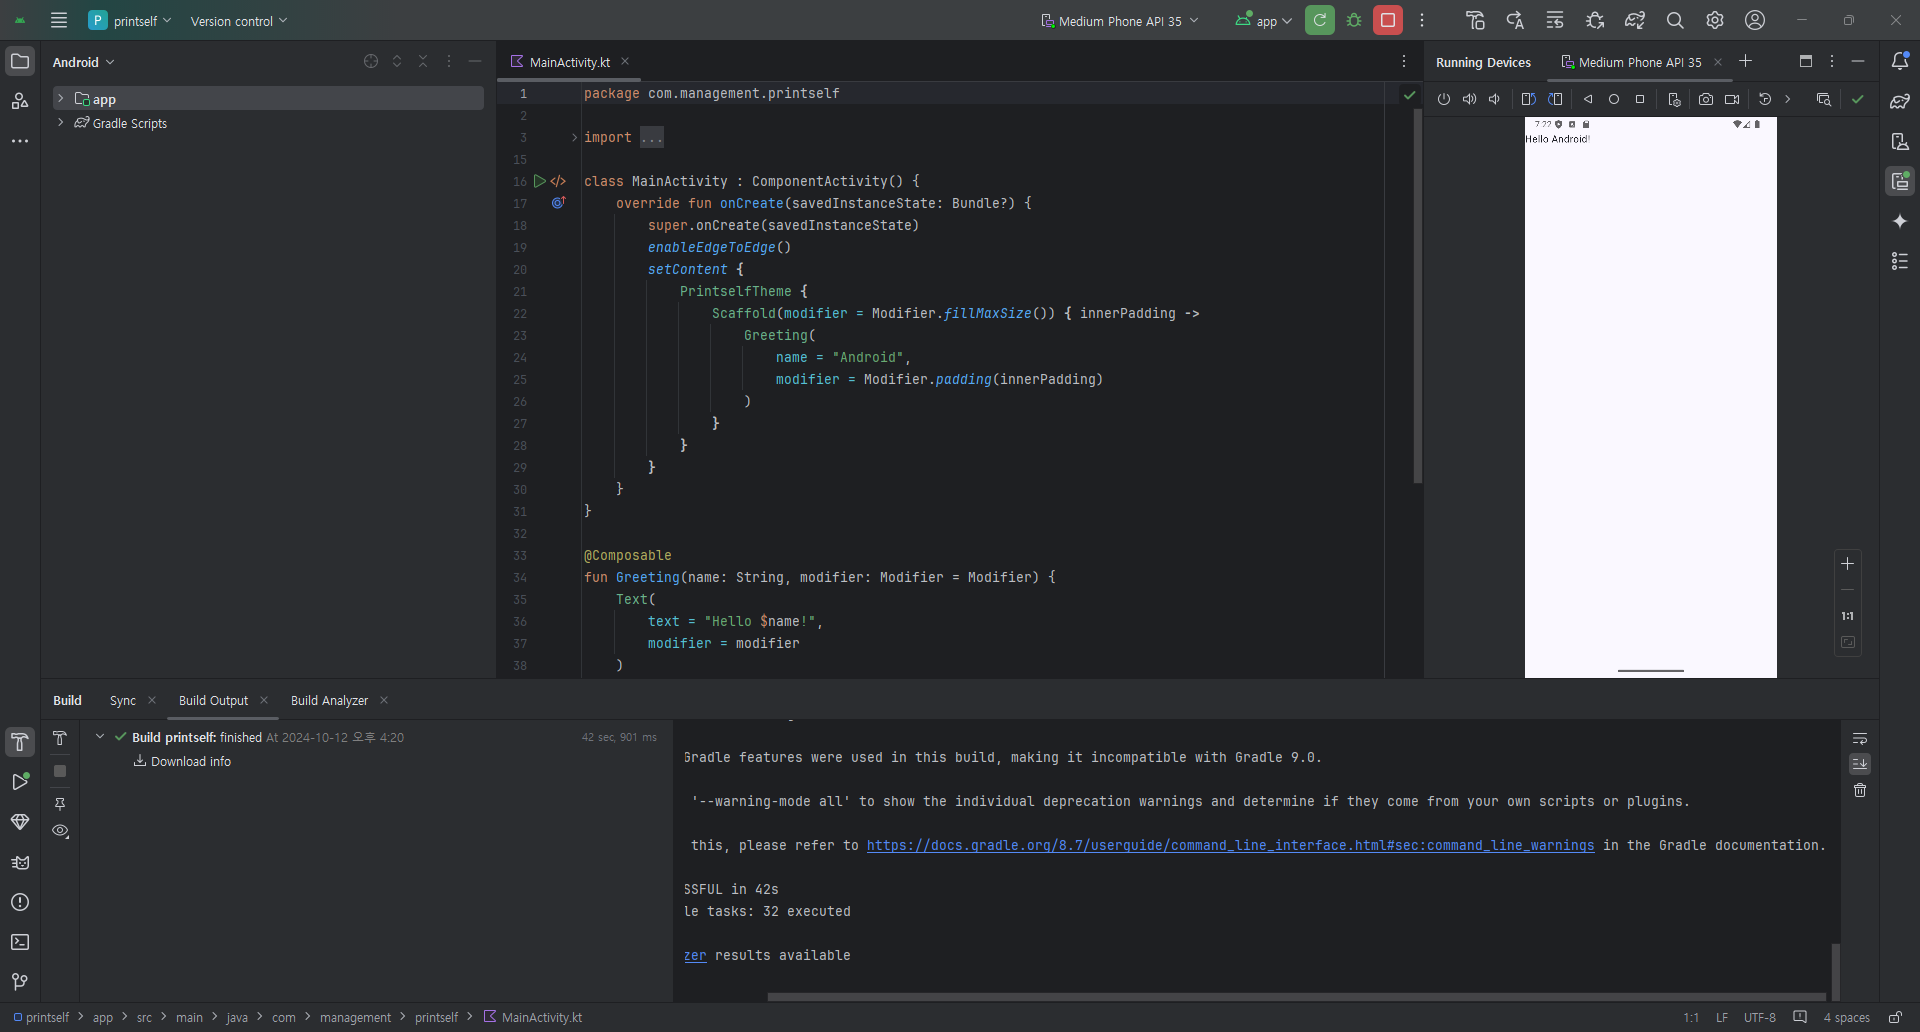1920x1032 pixels.
Task: Open the Resource Manager sidebar tool
Action: (x=20, y=101)
